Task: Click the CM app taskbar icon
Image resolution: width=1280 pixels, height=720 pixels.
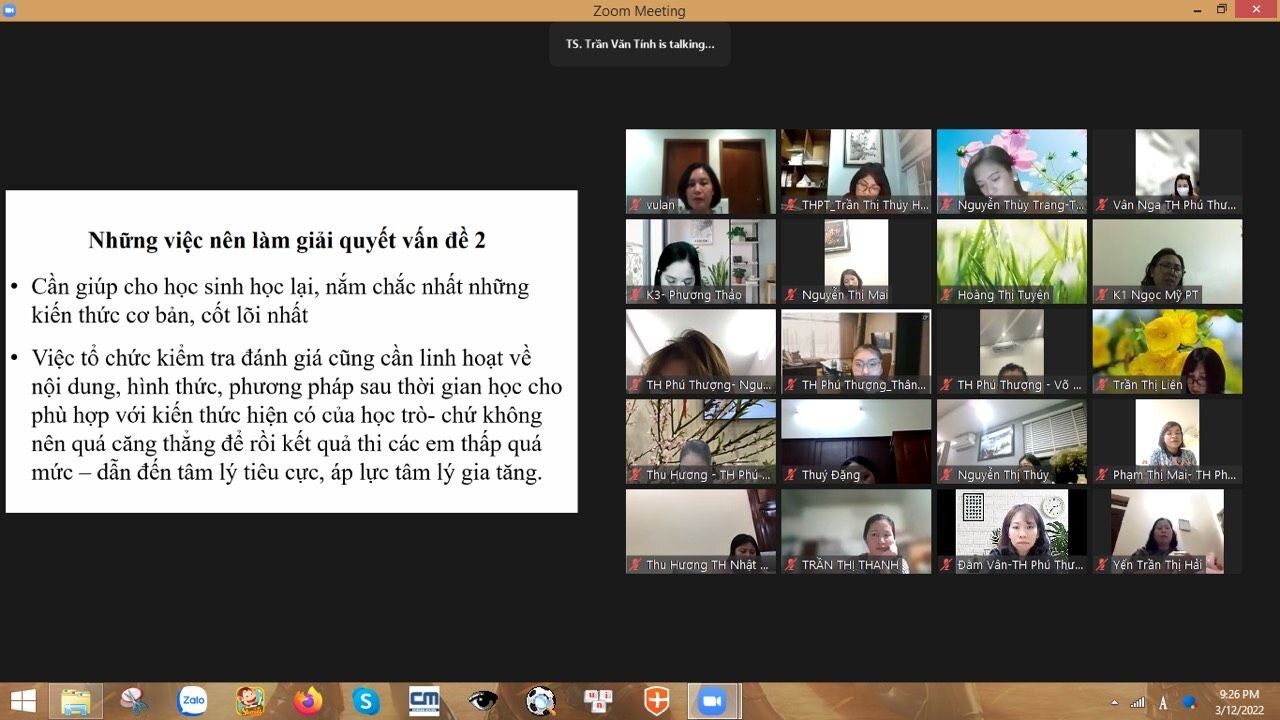Action: [x=424, y=701]
